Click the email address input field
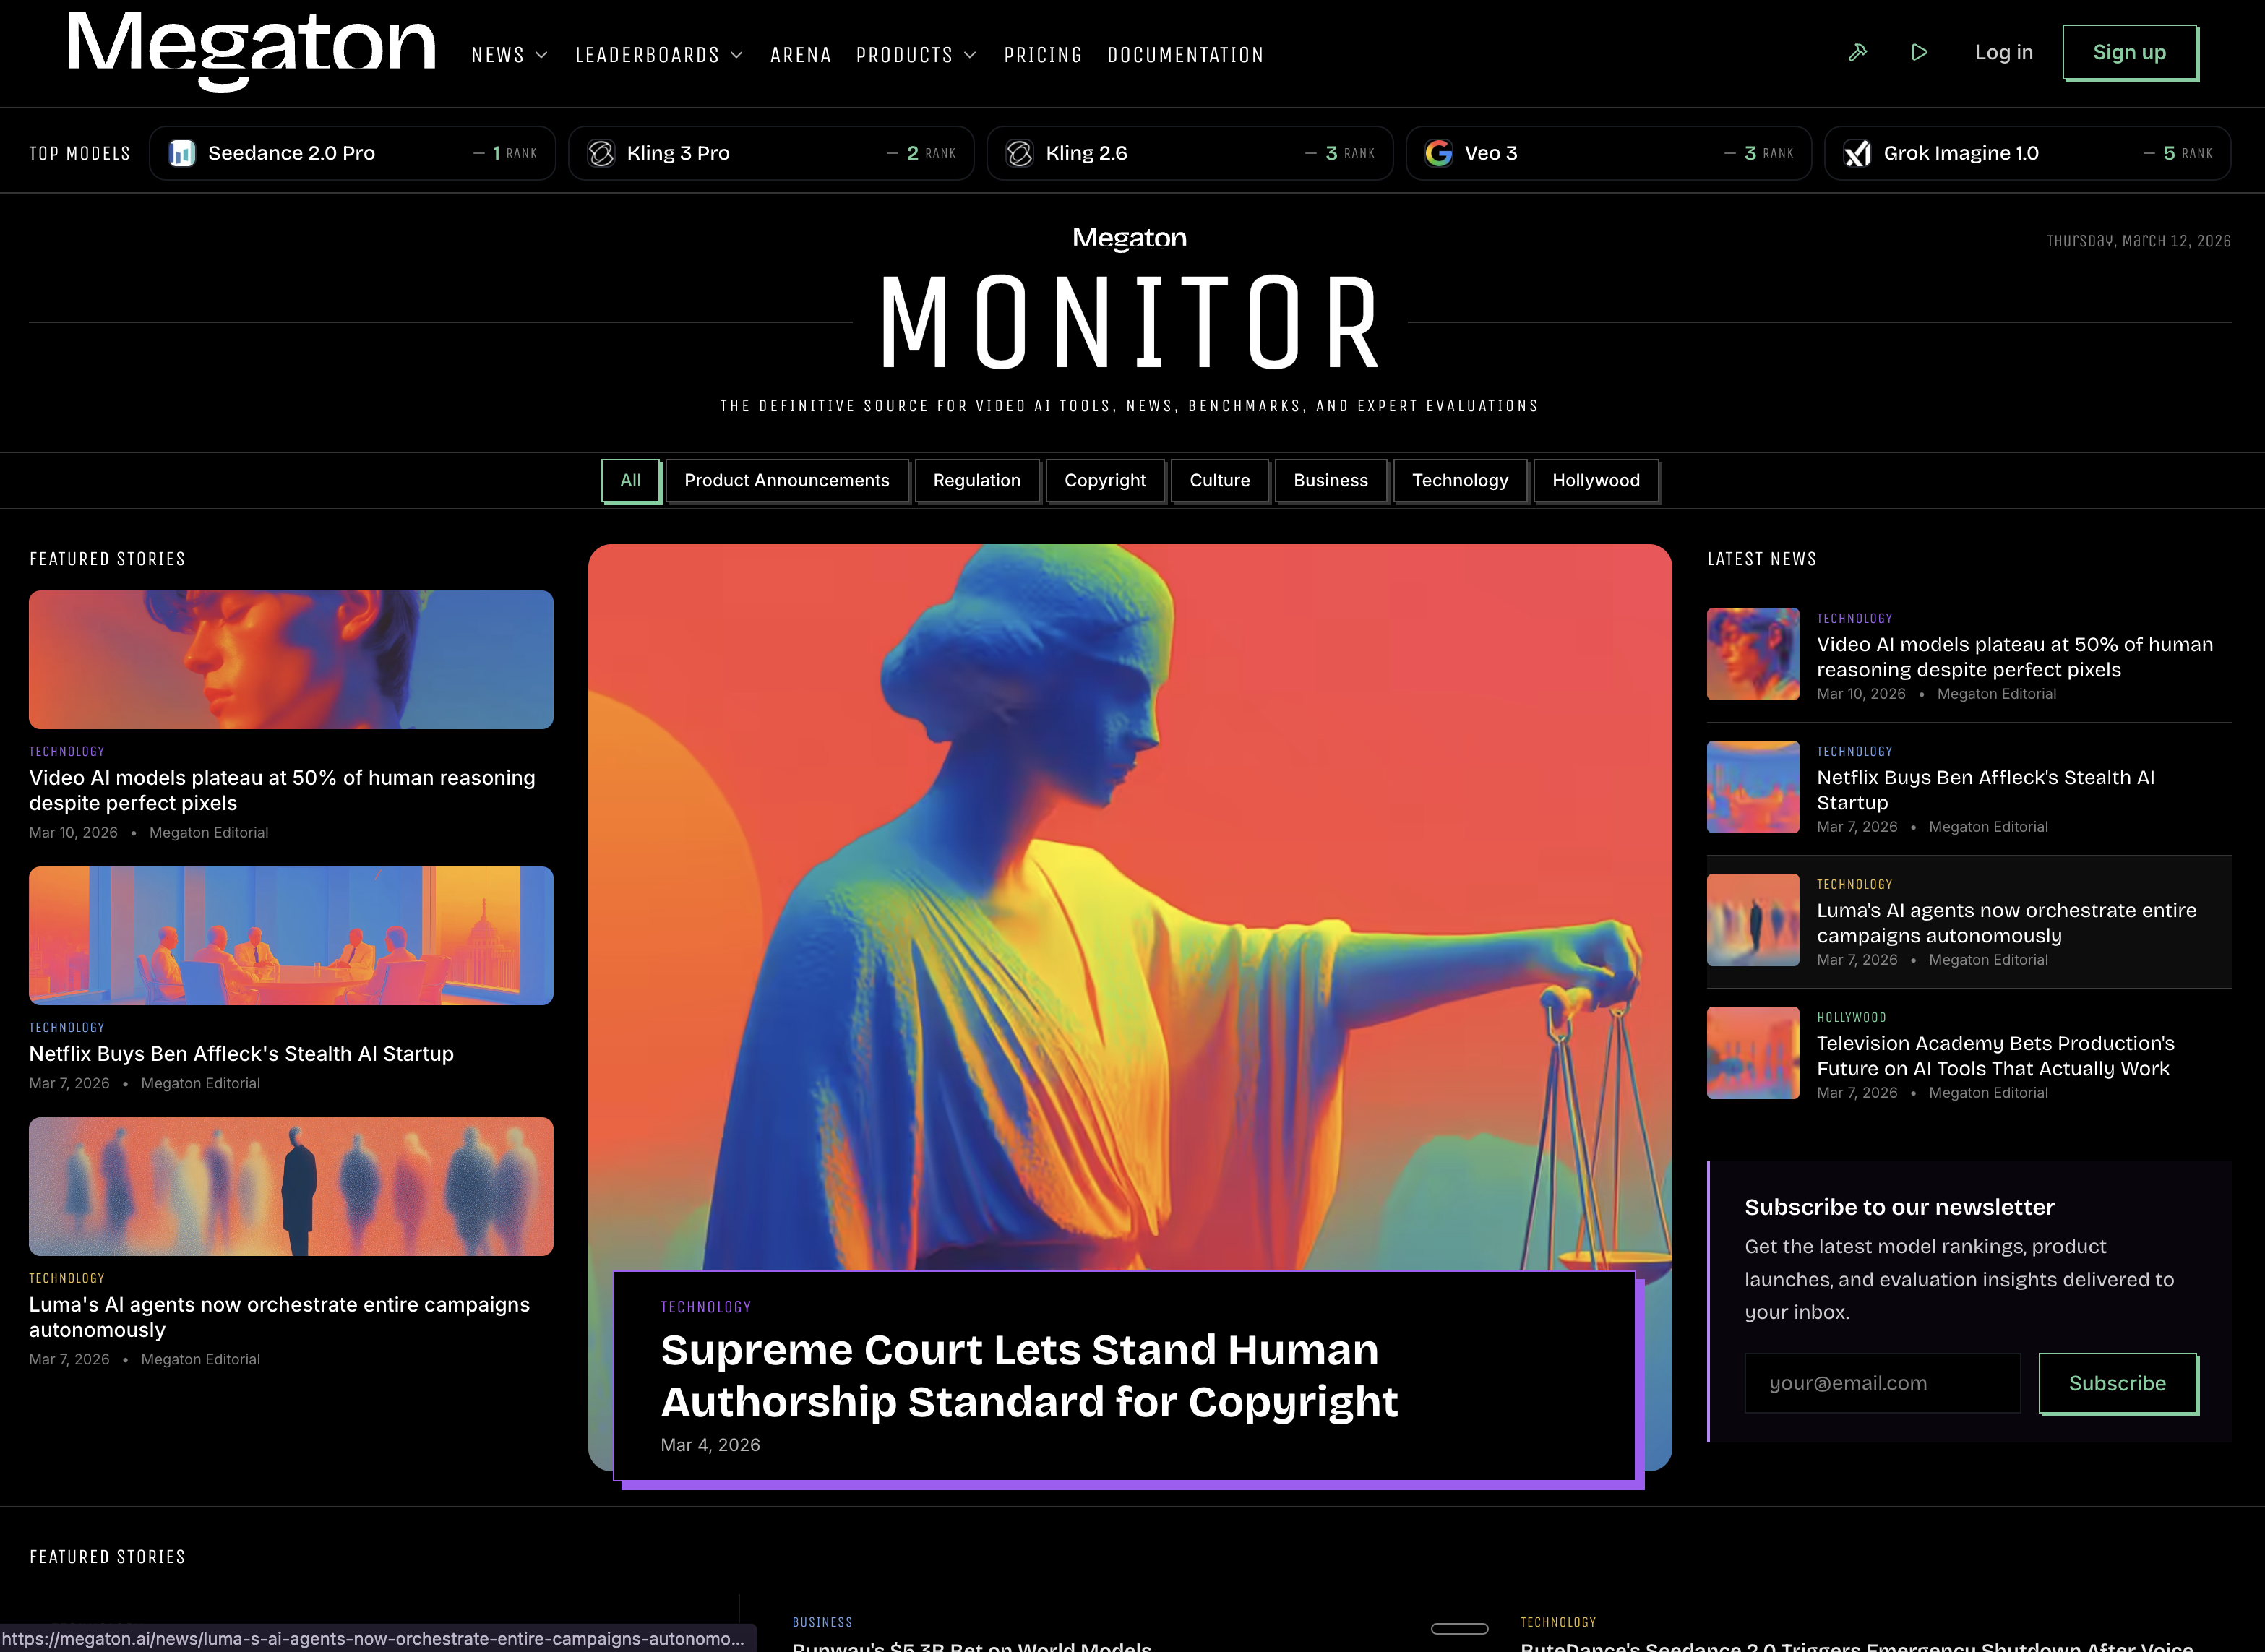 pyautogui.click(x=1882, y=1383)
